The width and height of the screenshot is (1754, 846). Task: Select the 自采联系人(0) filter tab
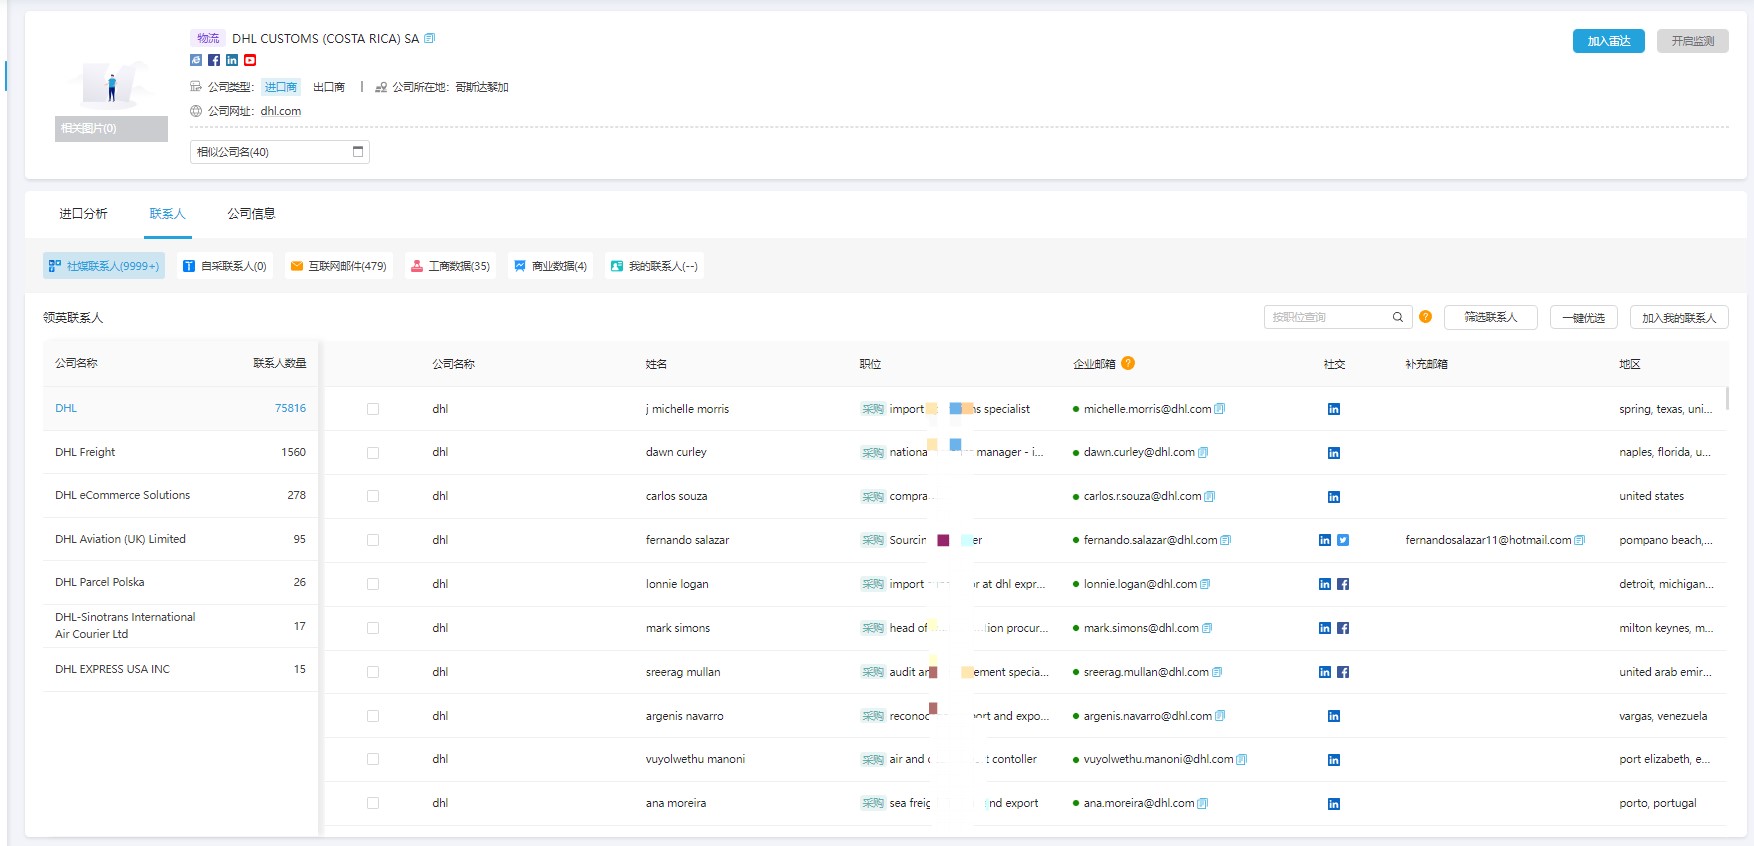[x=225, y=266]
